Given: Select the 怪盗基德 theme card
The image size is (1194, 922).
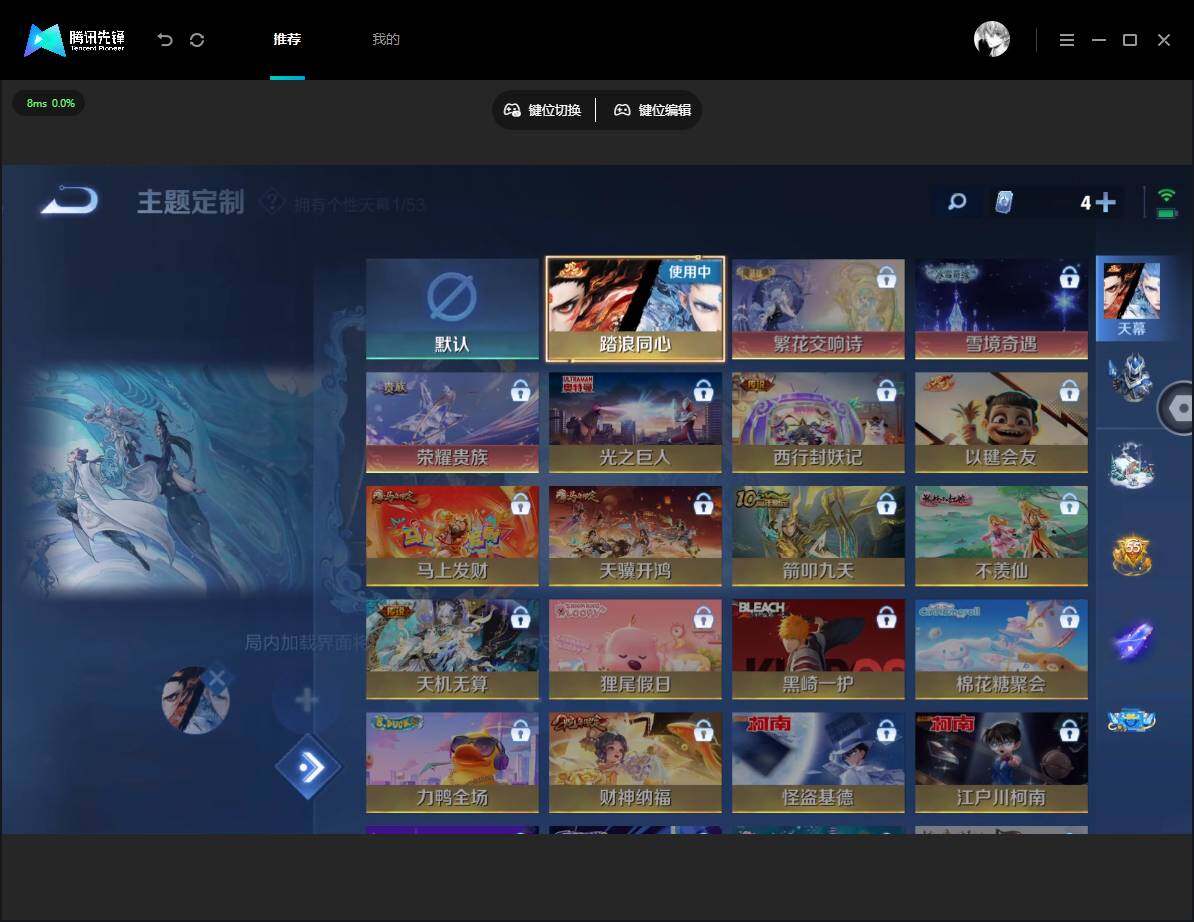Looking at the screenshot, I should (x=818, y=762).
